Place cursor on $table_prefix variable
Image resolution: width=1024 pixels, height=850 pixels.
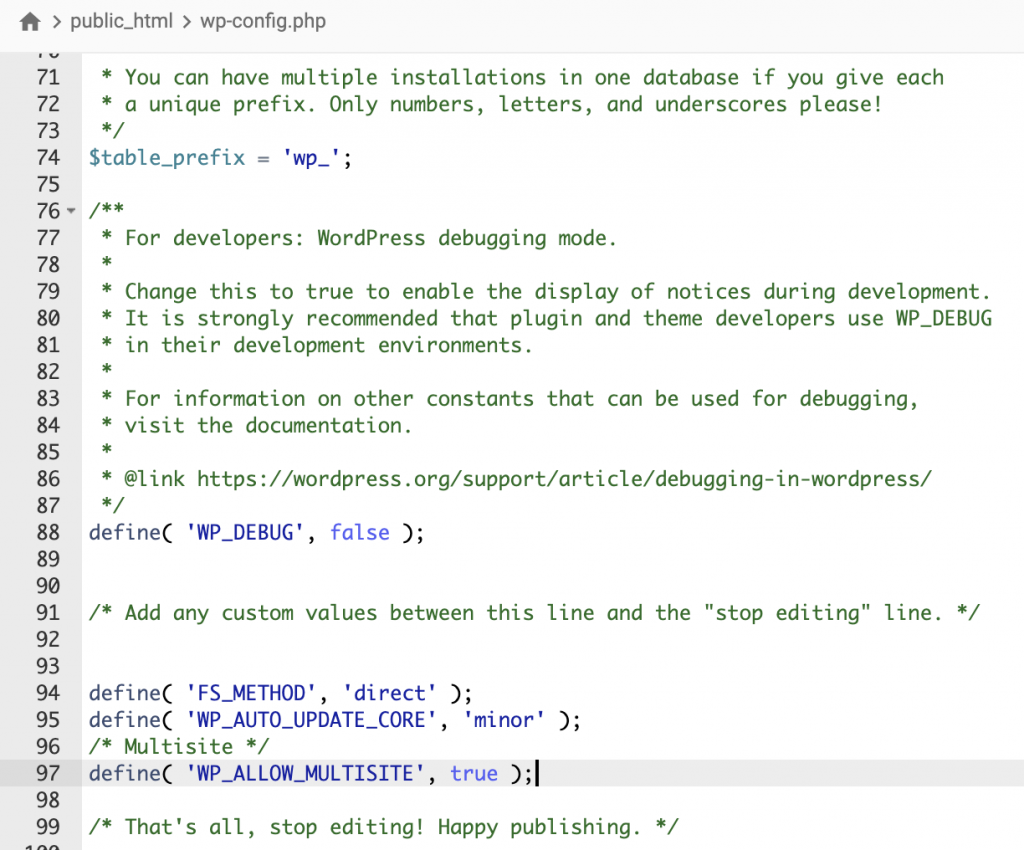point(166,158)
